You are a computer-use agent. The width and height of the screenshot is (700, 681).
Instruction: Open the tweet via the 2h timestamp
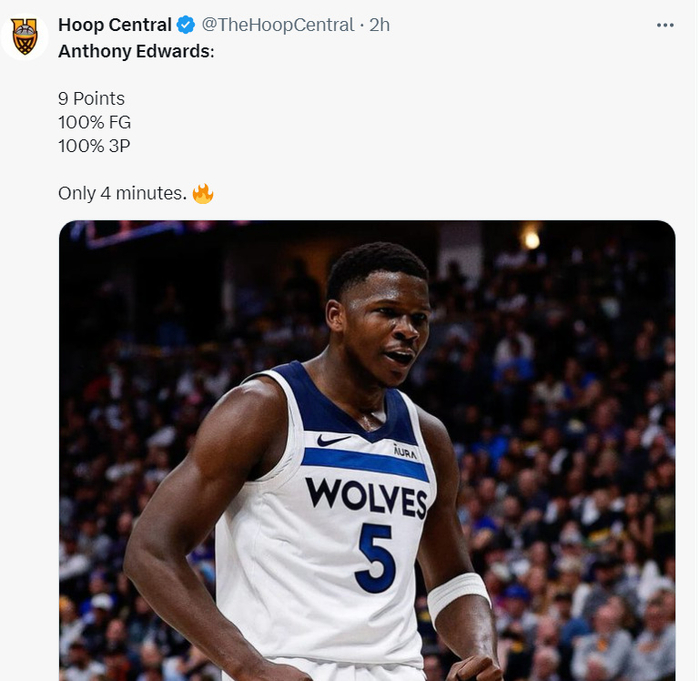(x=380, y=25)
